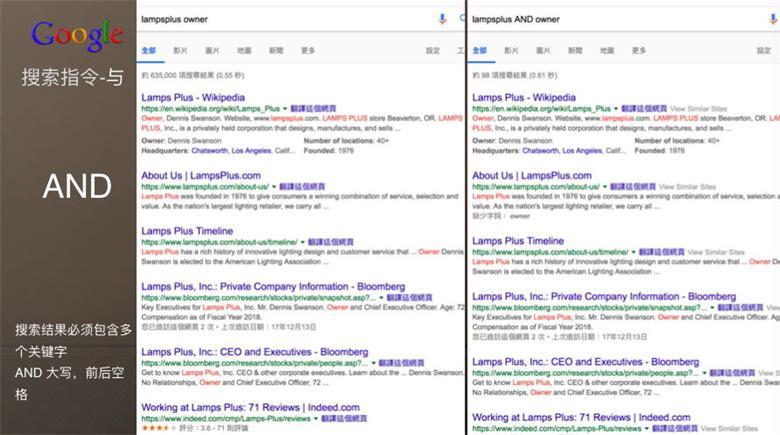The width and height of the screenshot is (780, 435).
Task: Expand the arrow after the Wikipedia URL in the 'lampsplus owner' results
Action: 285,109
